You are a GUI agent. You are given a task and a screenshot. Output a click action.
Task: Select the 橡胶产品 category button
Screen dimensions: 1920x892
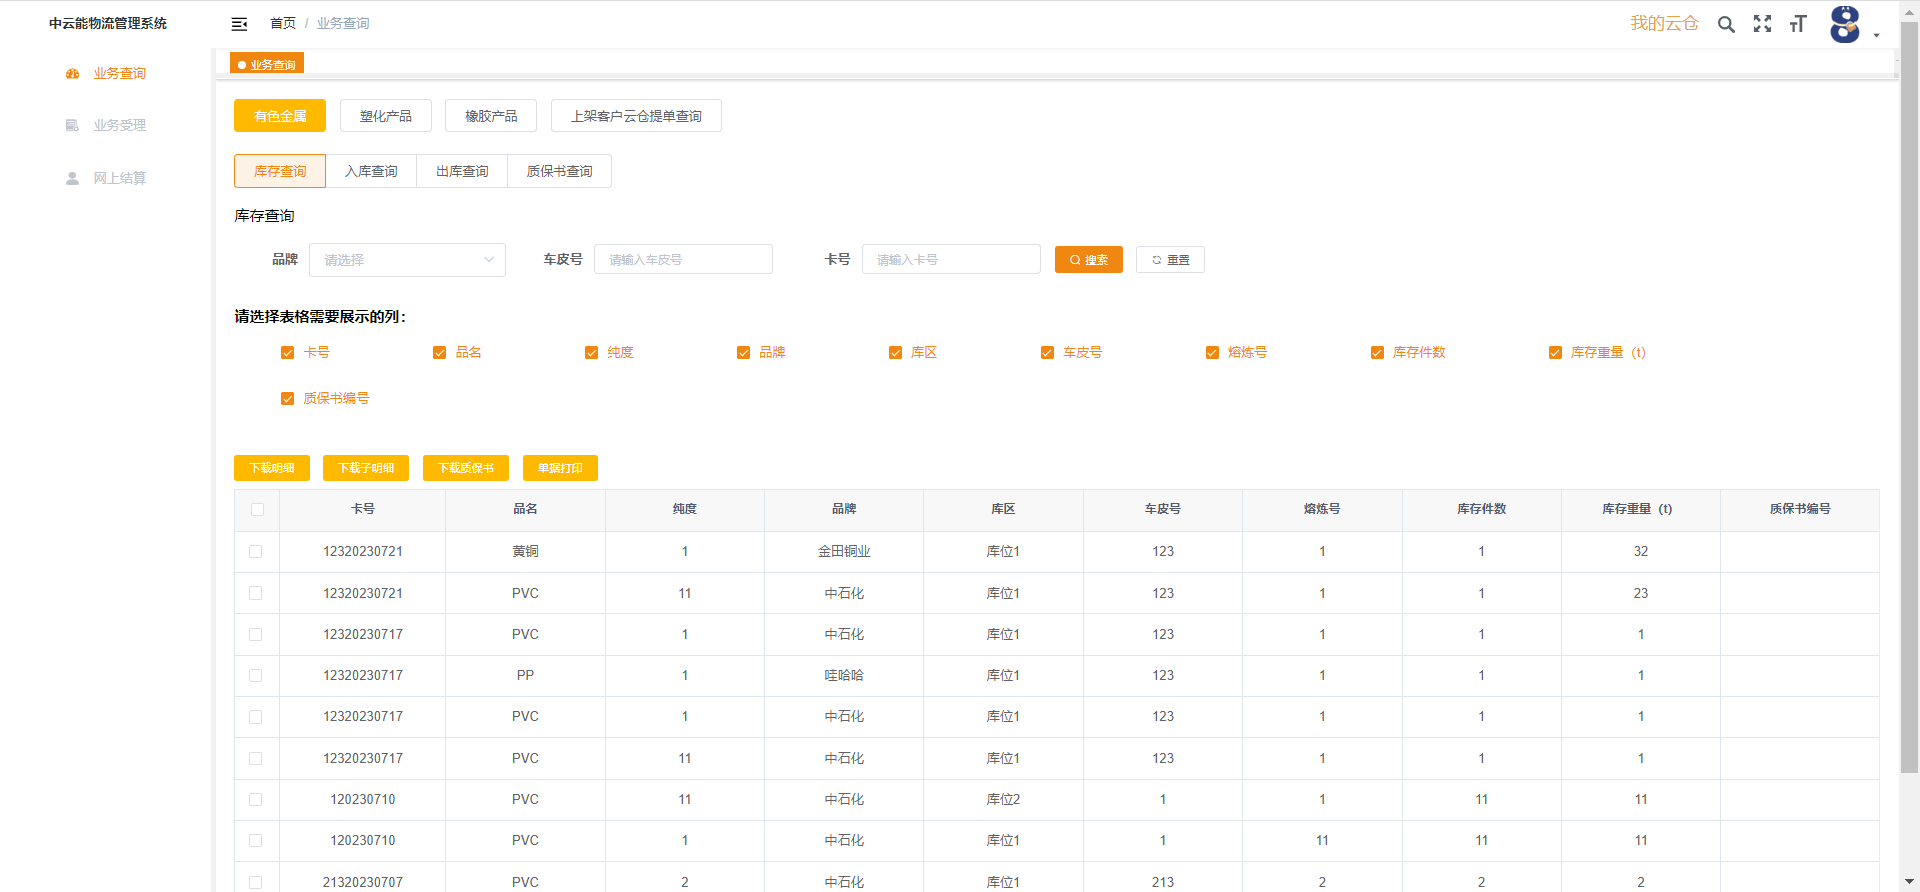pos(491,116)
